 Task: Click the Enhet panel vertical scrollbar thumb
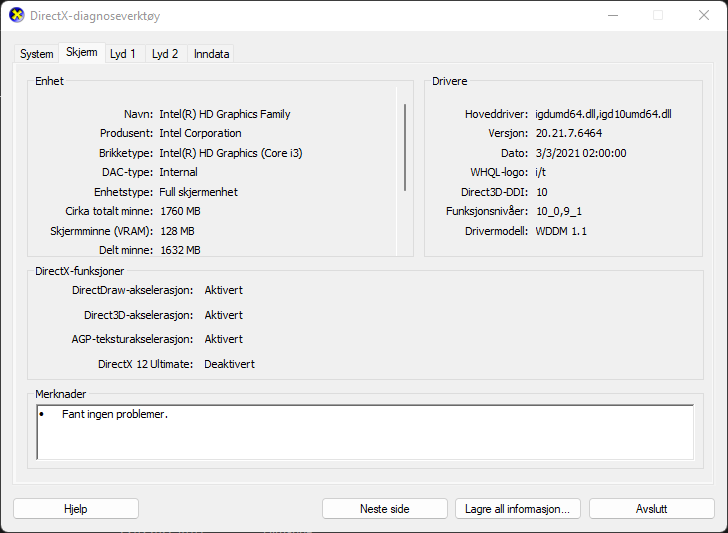(405, 147)
